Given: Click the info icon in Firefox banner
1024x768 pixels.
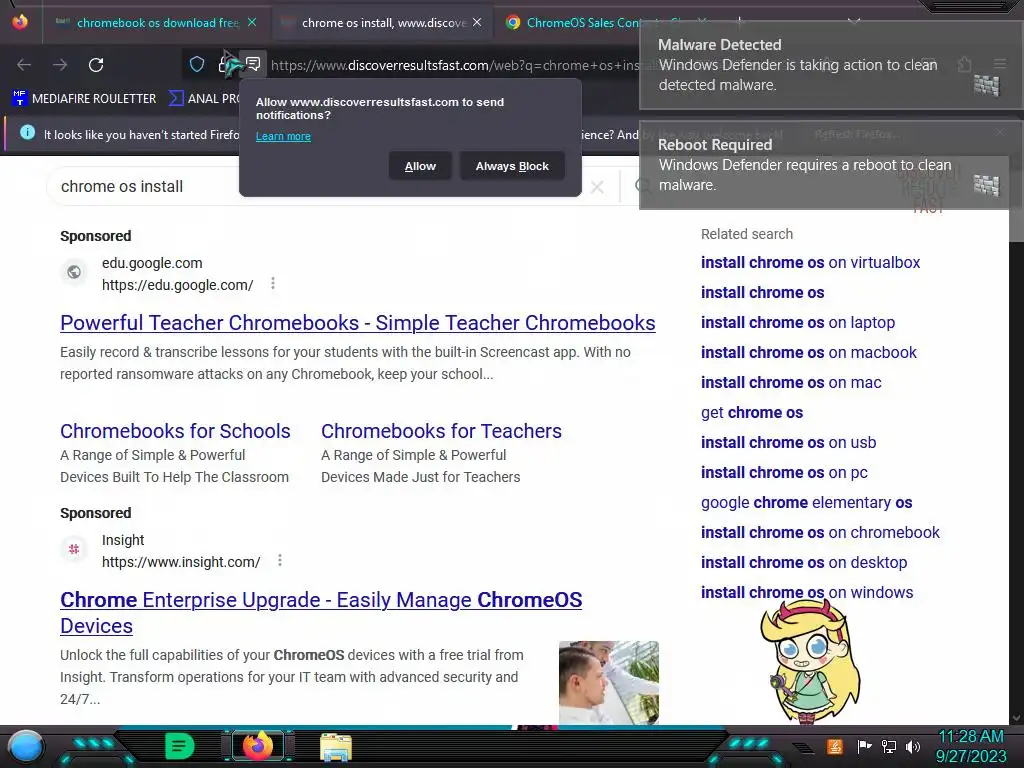Looking at the screenshot, I should point(27,133).
